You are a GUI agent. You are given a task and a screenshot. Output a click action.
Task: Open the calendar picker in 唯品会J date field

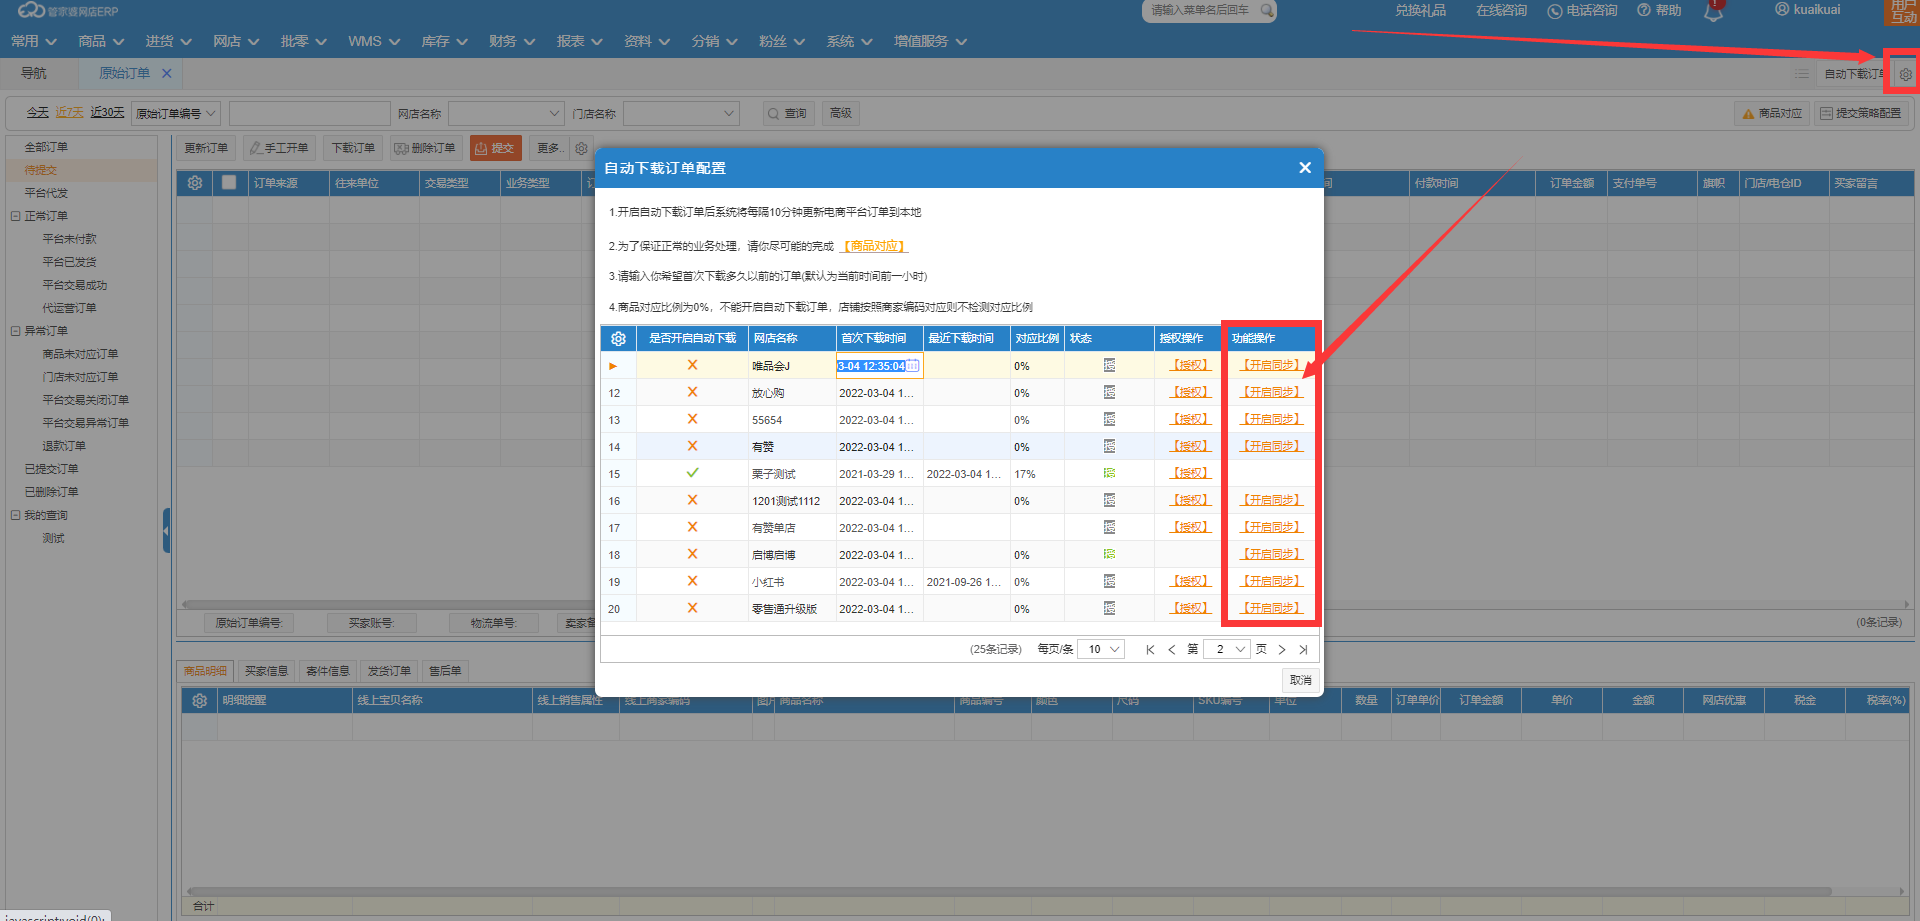point(912,366)
